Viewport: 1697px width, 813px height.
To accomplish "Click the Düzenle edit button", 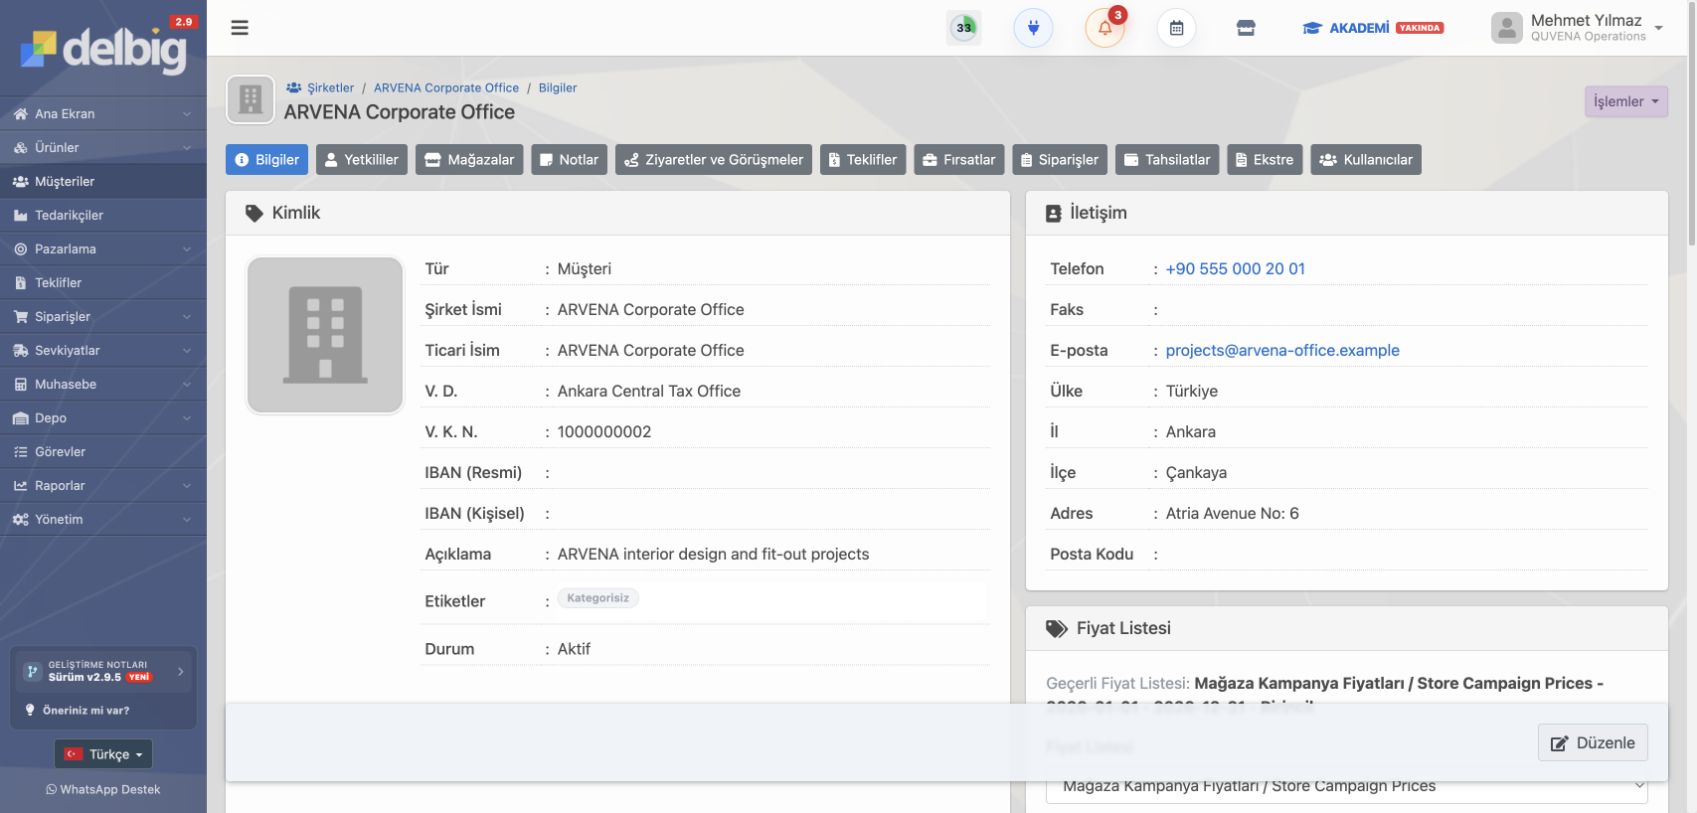I will 1593,743.
